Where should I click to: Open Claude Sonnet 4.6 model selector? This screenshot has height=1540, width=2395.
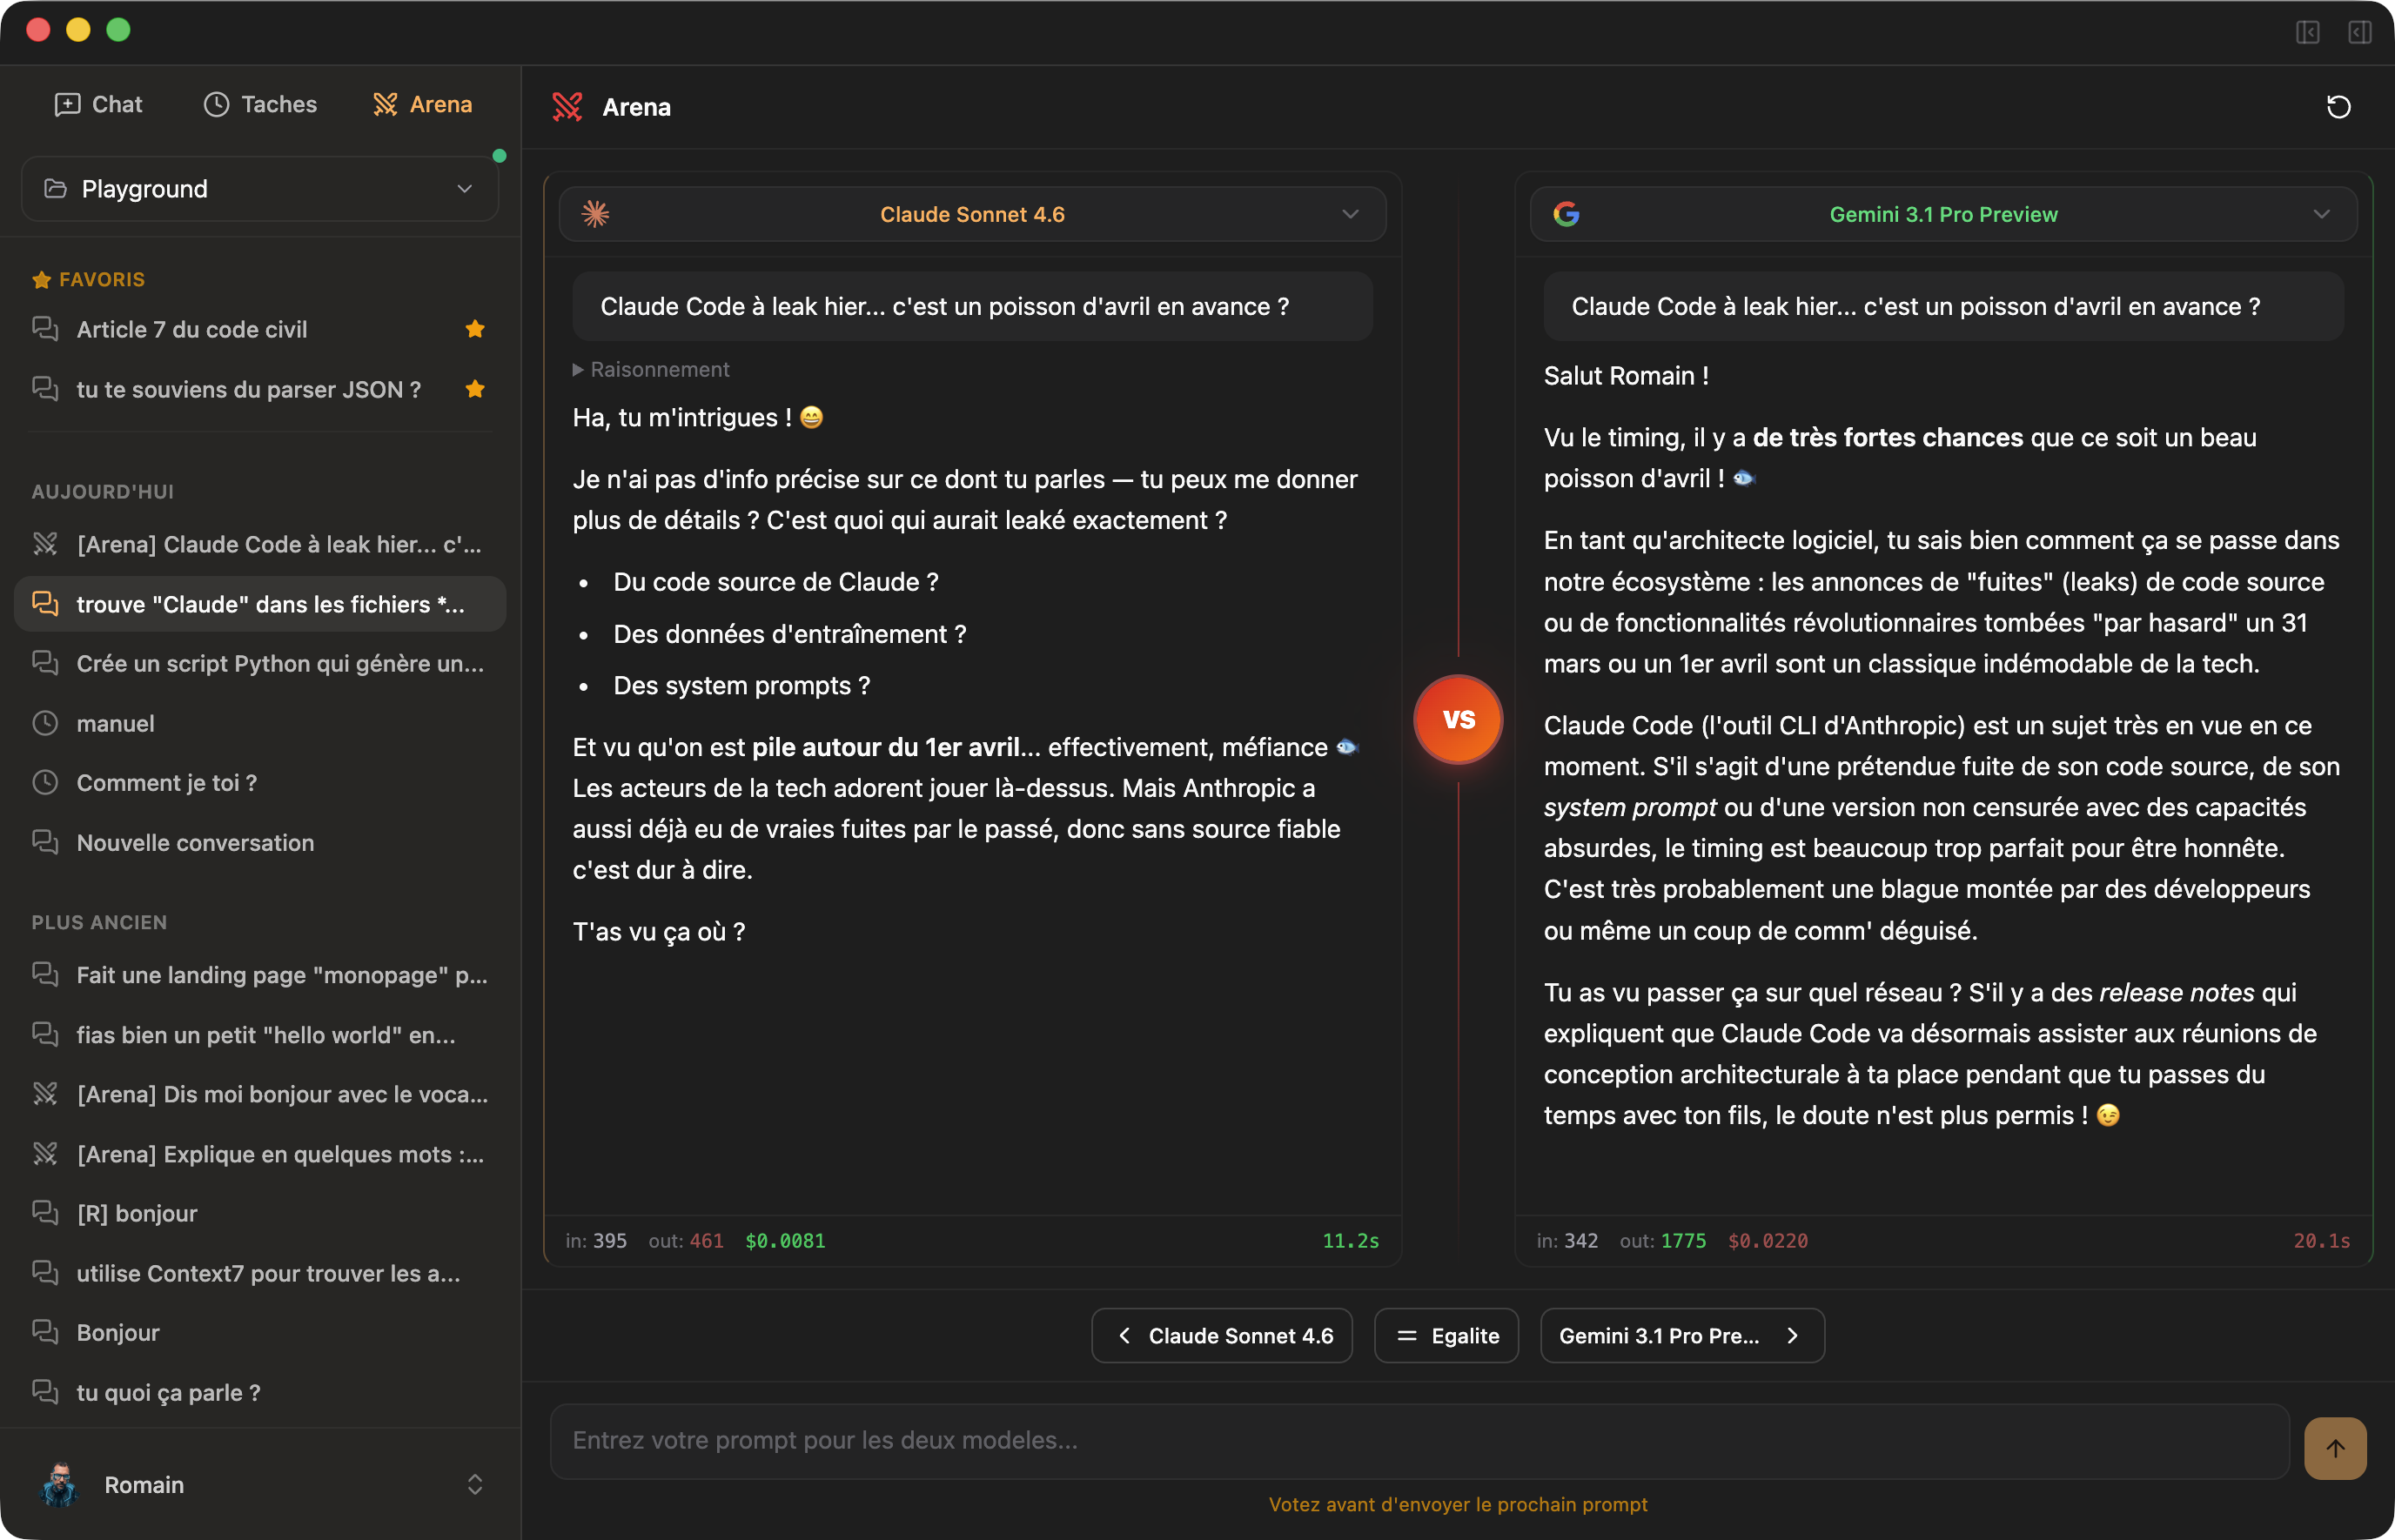[x=972, y=214]
